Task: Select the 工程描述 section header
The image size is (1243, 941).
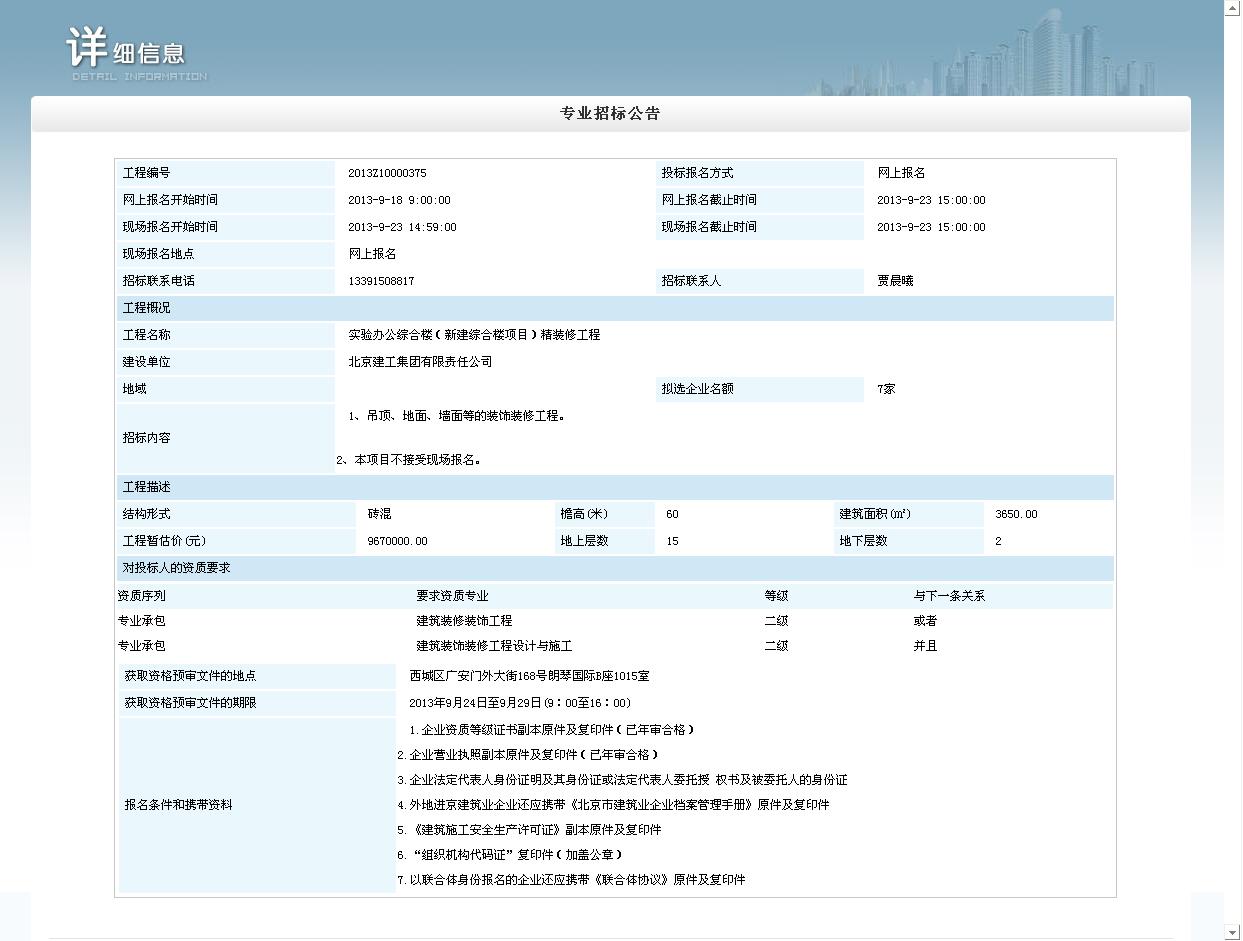Action: (147, 487)
